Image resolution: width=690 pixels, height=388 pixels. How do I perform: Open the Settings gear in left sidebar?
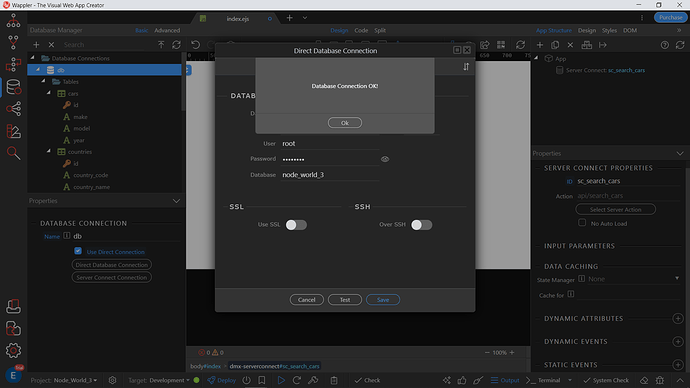coord(13,350)
